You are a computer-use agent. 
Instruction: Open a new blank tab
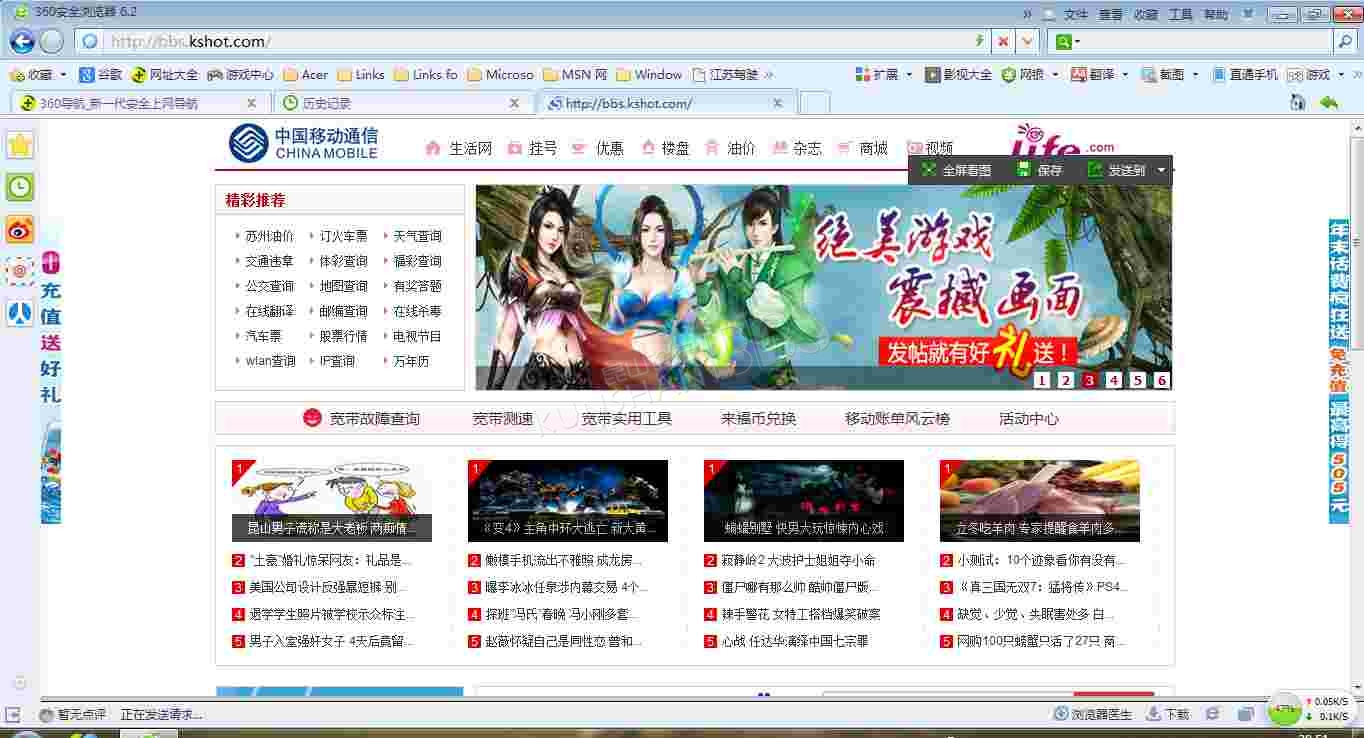click(815, 103)
